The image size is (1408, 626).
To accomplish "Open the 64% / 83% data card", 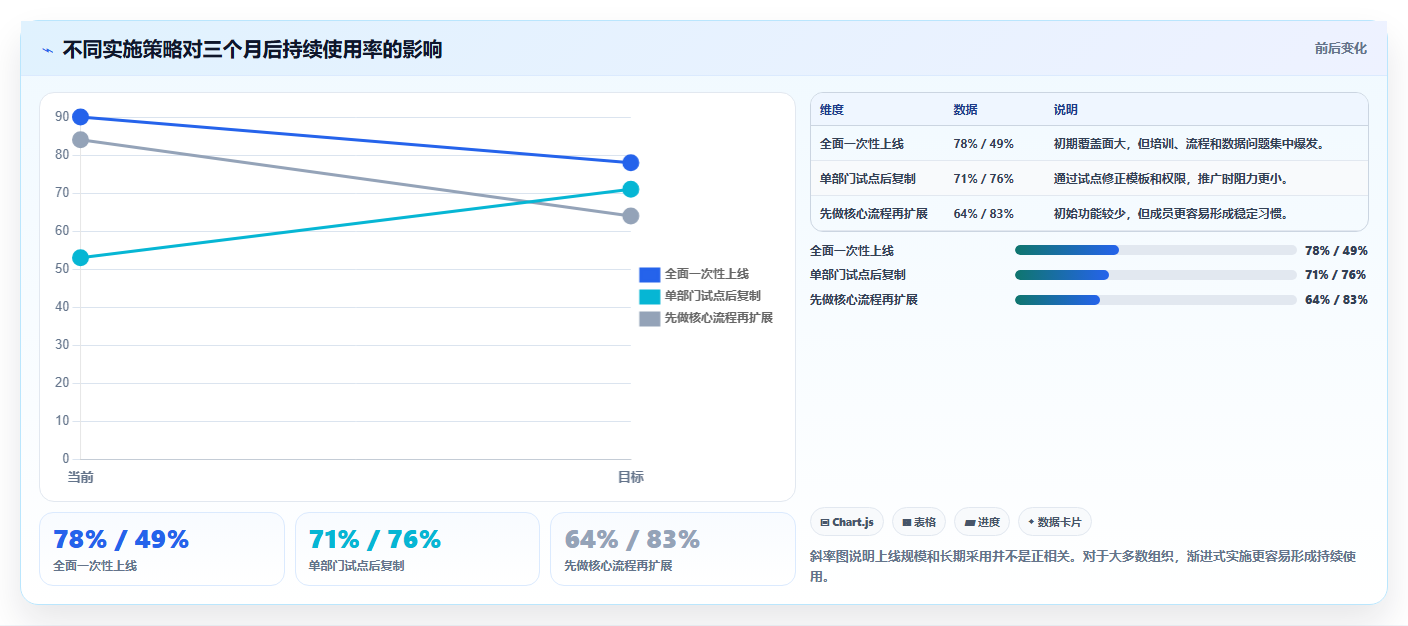I will pos(673,549).
